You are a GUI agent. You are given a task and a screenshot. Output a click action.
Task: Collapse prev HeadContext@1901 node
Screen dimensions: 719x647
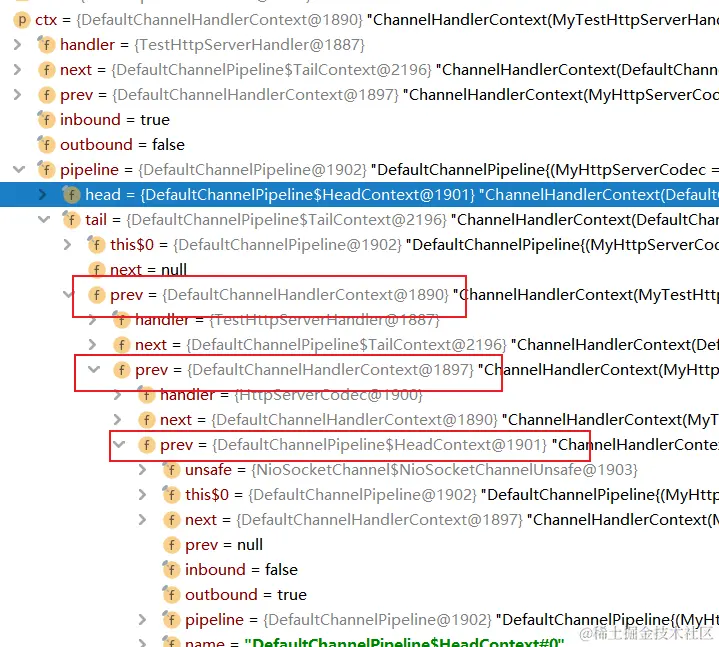click(119, 445)
